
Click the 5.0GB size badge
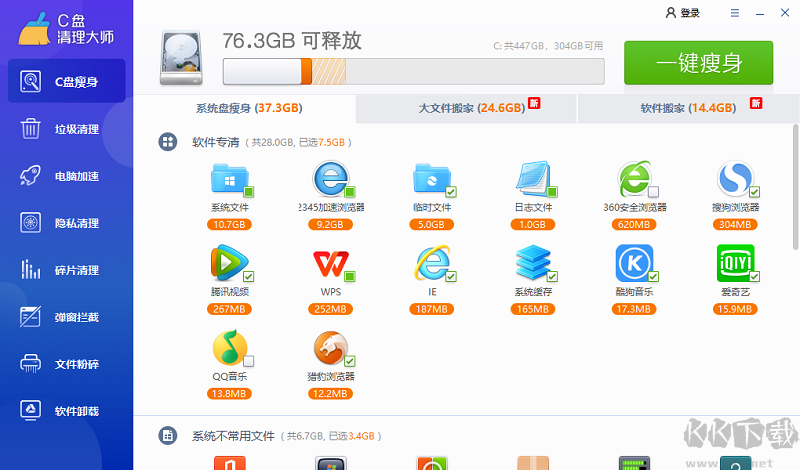point(432,225)
